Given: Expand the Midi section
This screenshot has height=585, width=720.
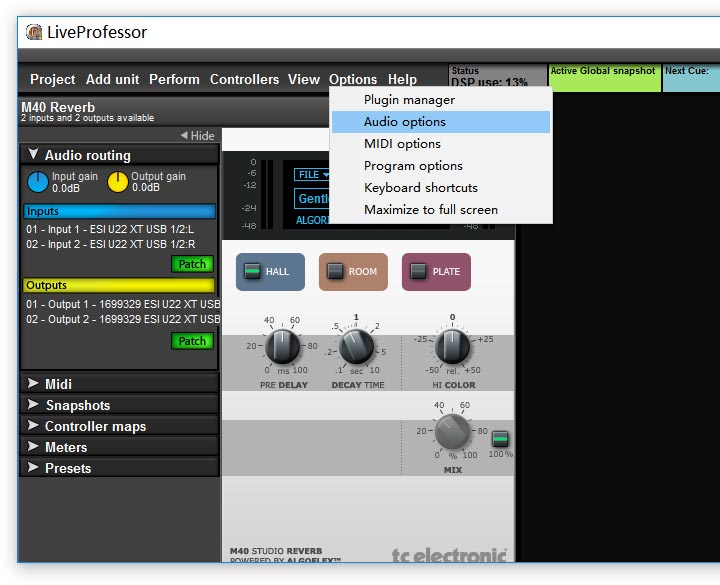Looking at the screenshot, I should point(119,383).
